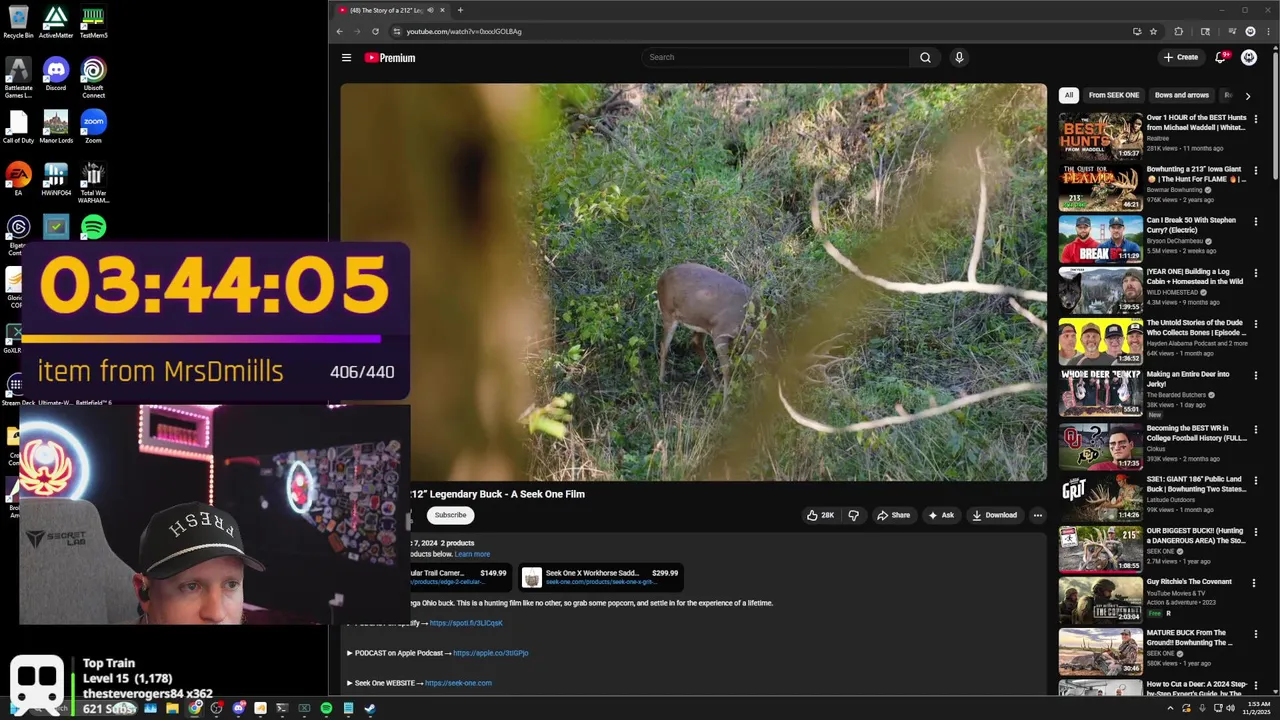The width and height of the screenshot is (1280, 720).
Task: Click the Share button
Action: [893, 515]
